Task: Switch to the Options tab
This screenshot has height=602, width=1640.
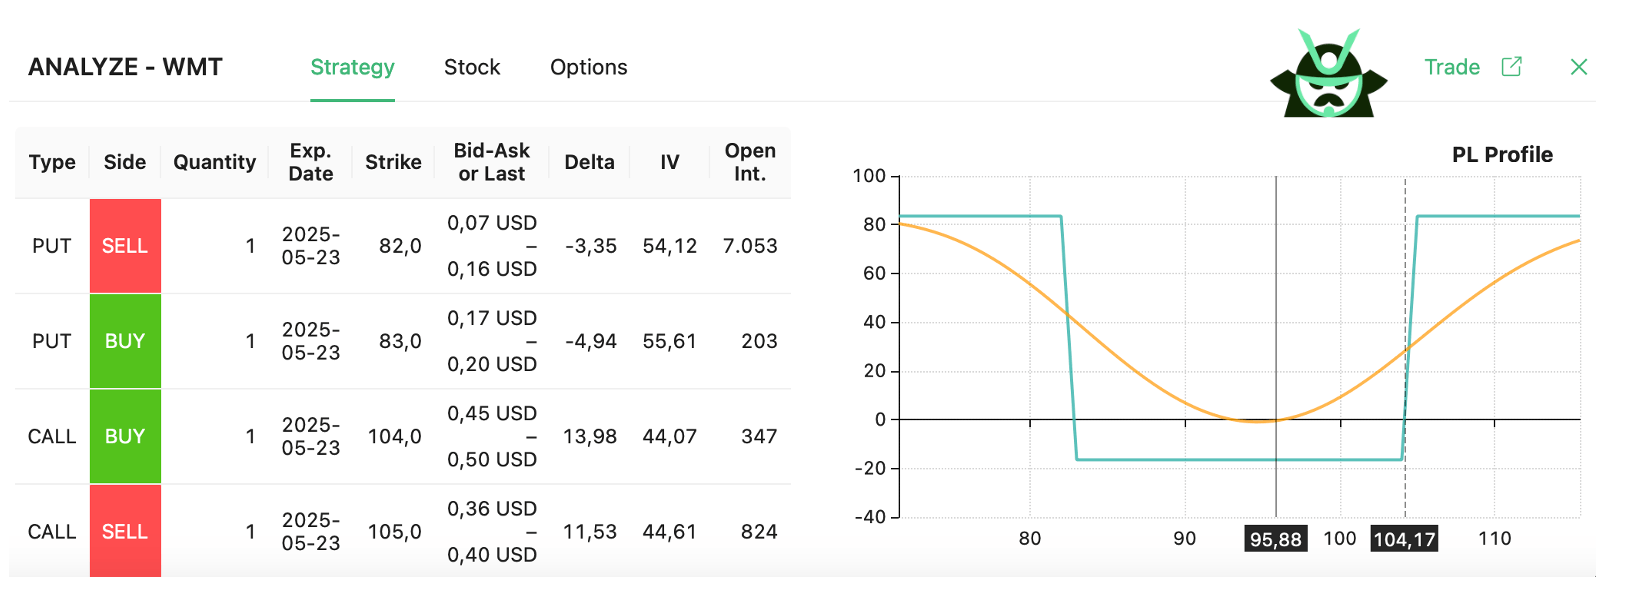Action: 589,67
